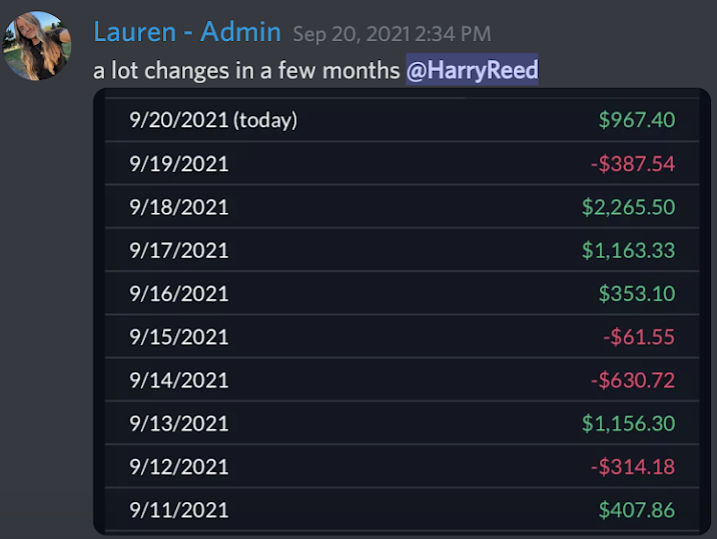Select the 9/14/2021 date row
The height and width of the screenshot is (539, 717).
tap(179, 380)
